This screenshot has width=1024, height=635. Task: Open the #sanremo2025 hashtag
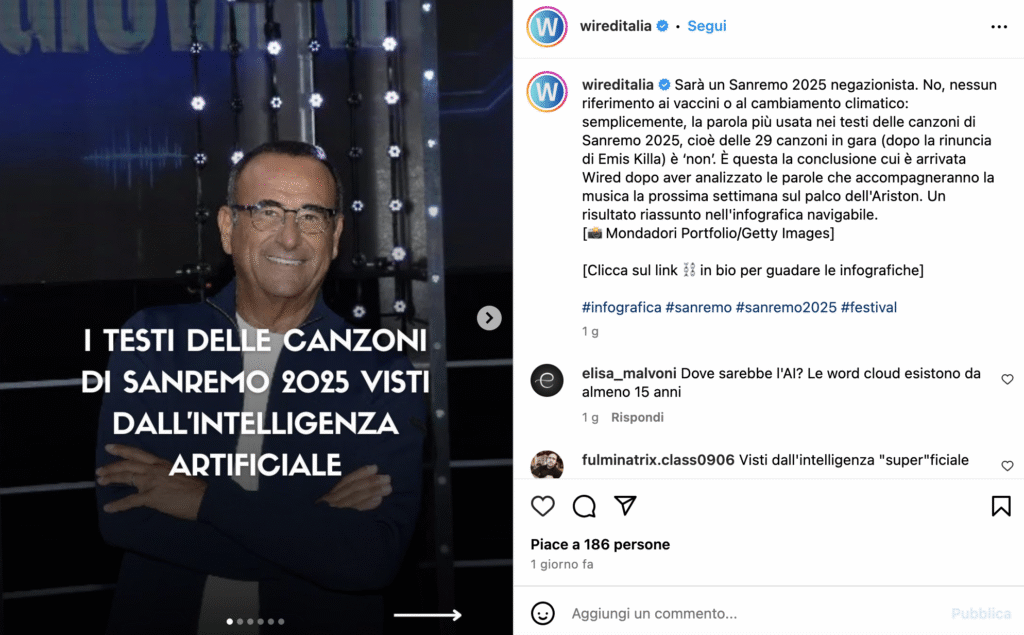786,307
